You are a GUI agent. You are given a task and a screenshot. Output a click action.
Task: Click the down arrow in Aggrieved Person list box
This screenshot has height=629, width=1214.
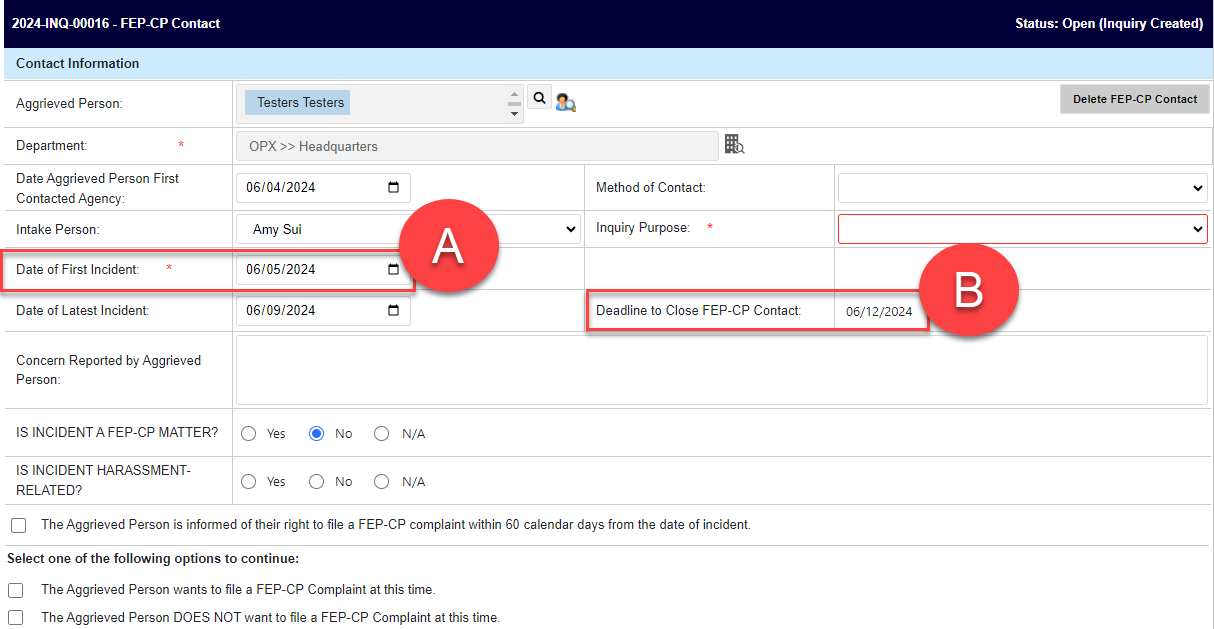[x=515, y=114]
